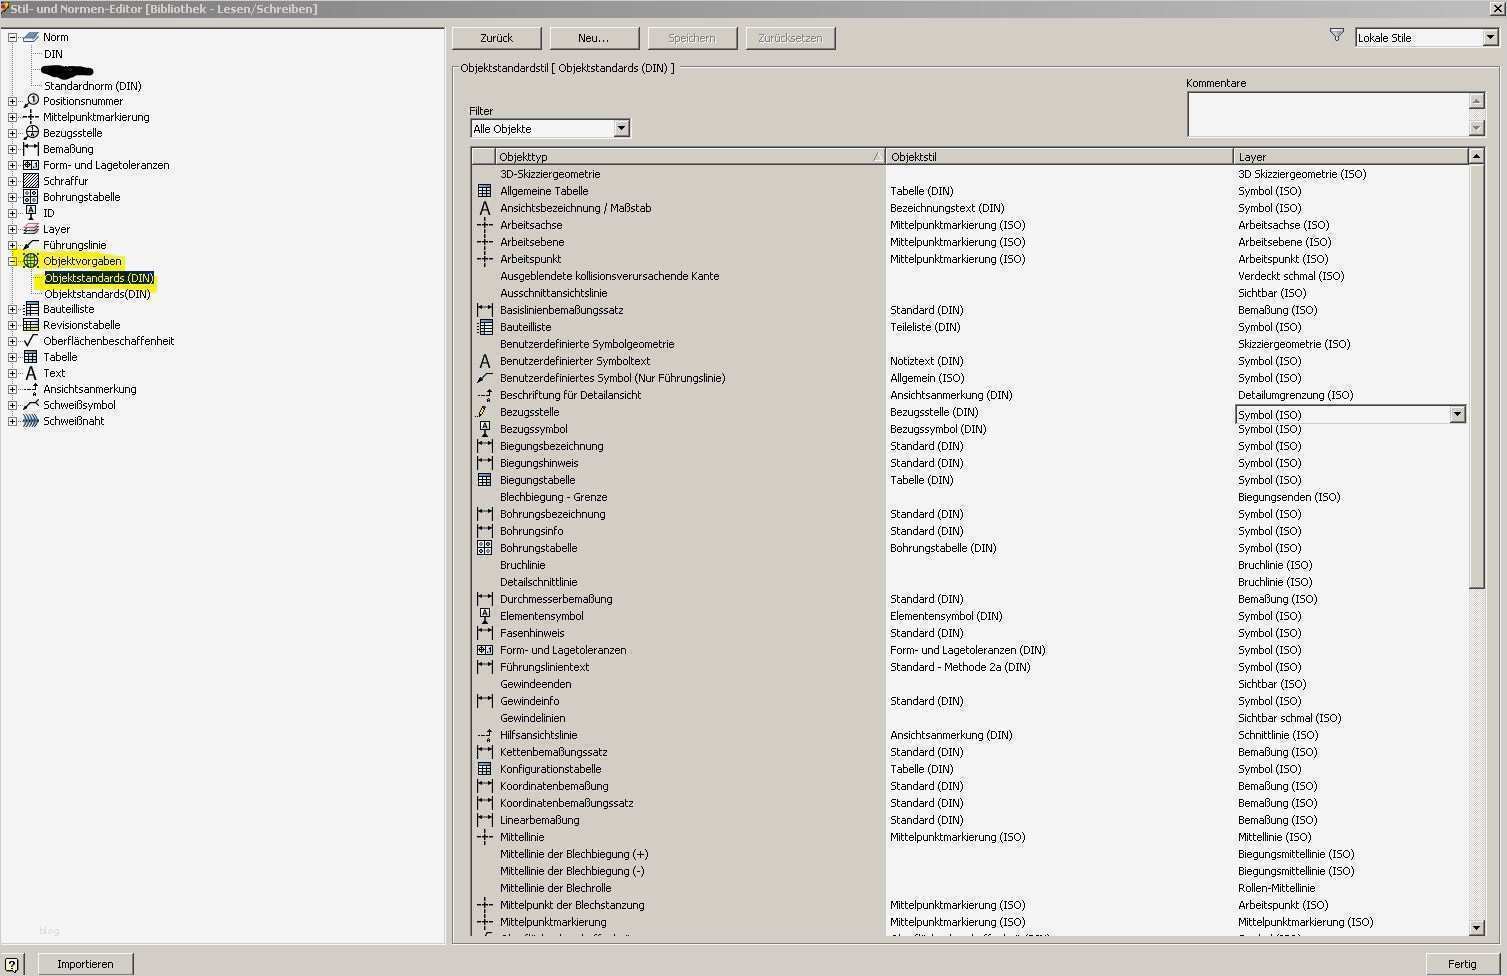
Task: Expand the Bemaßung tree node
Action: point(12,149)
